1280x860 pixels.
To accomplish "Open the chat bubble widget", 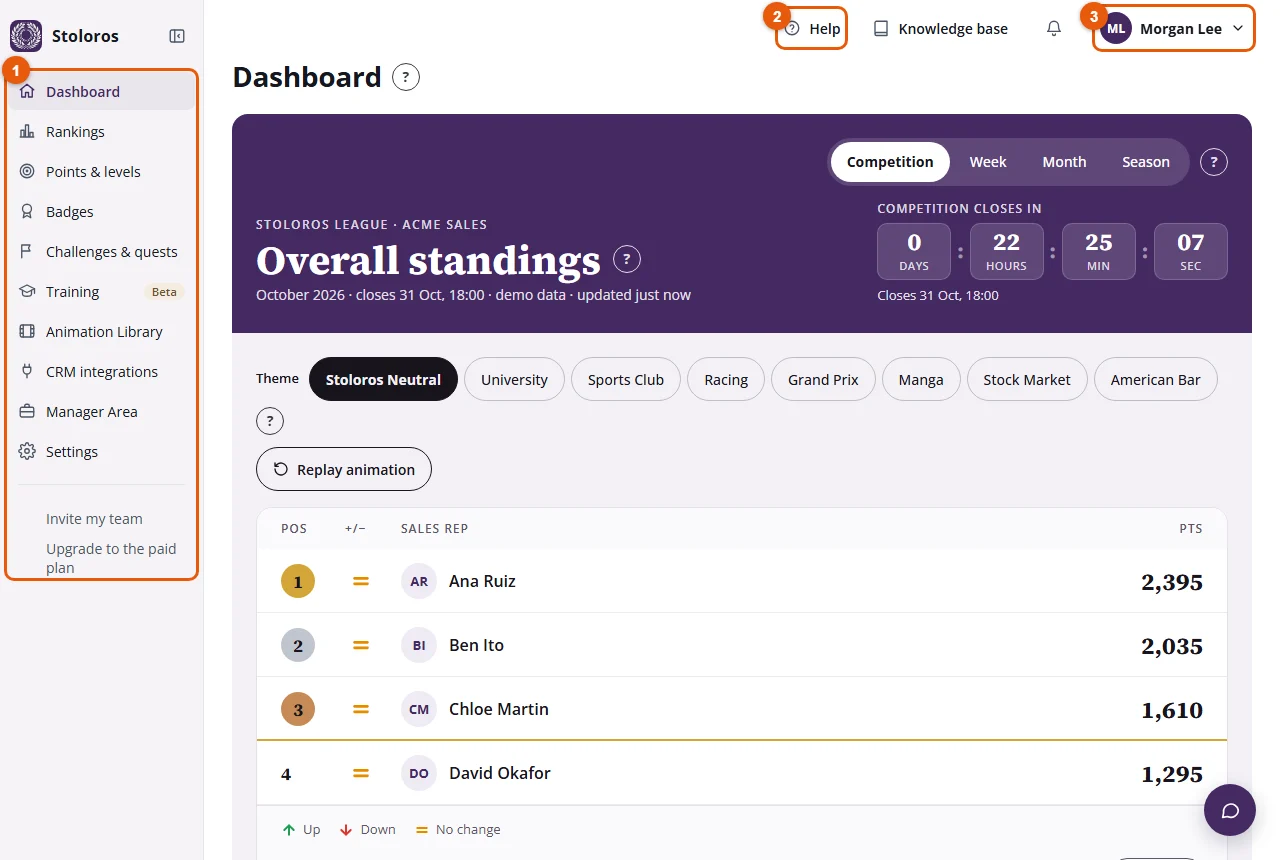I will click(x=1230, y=810).
